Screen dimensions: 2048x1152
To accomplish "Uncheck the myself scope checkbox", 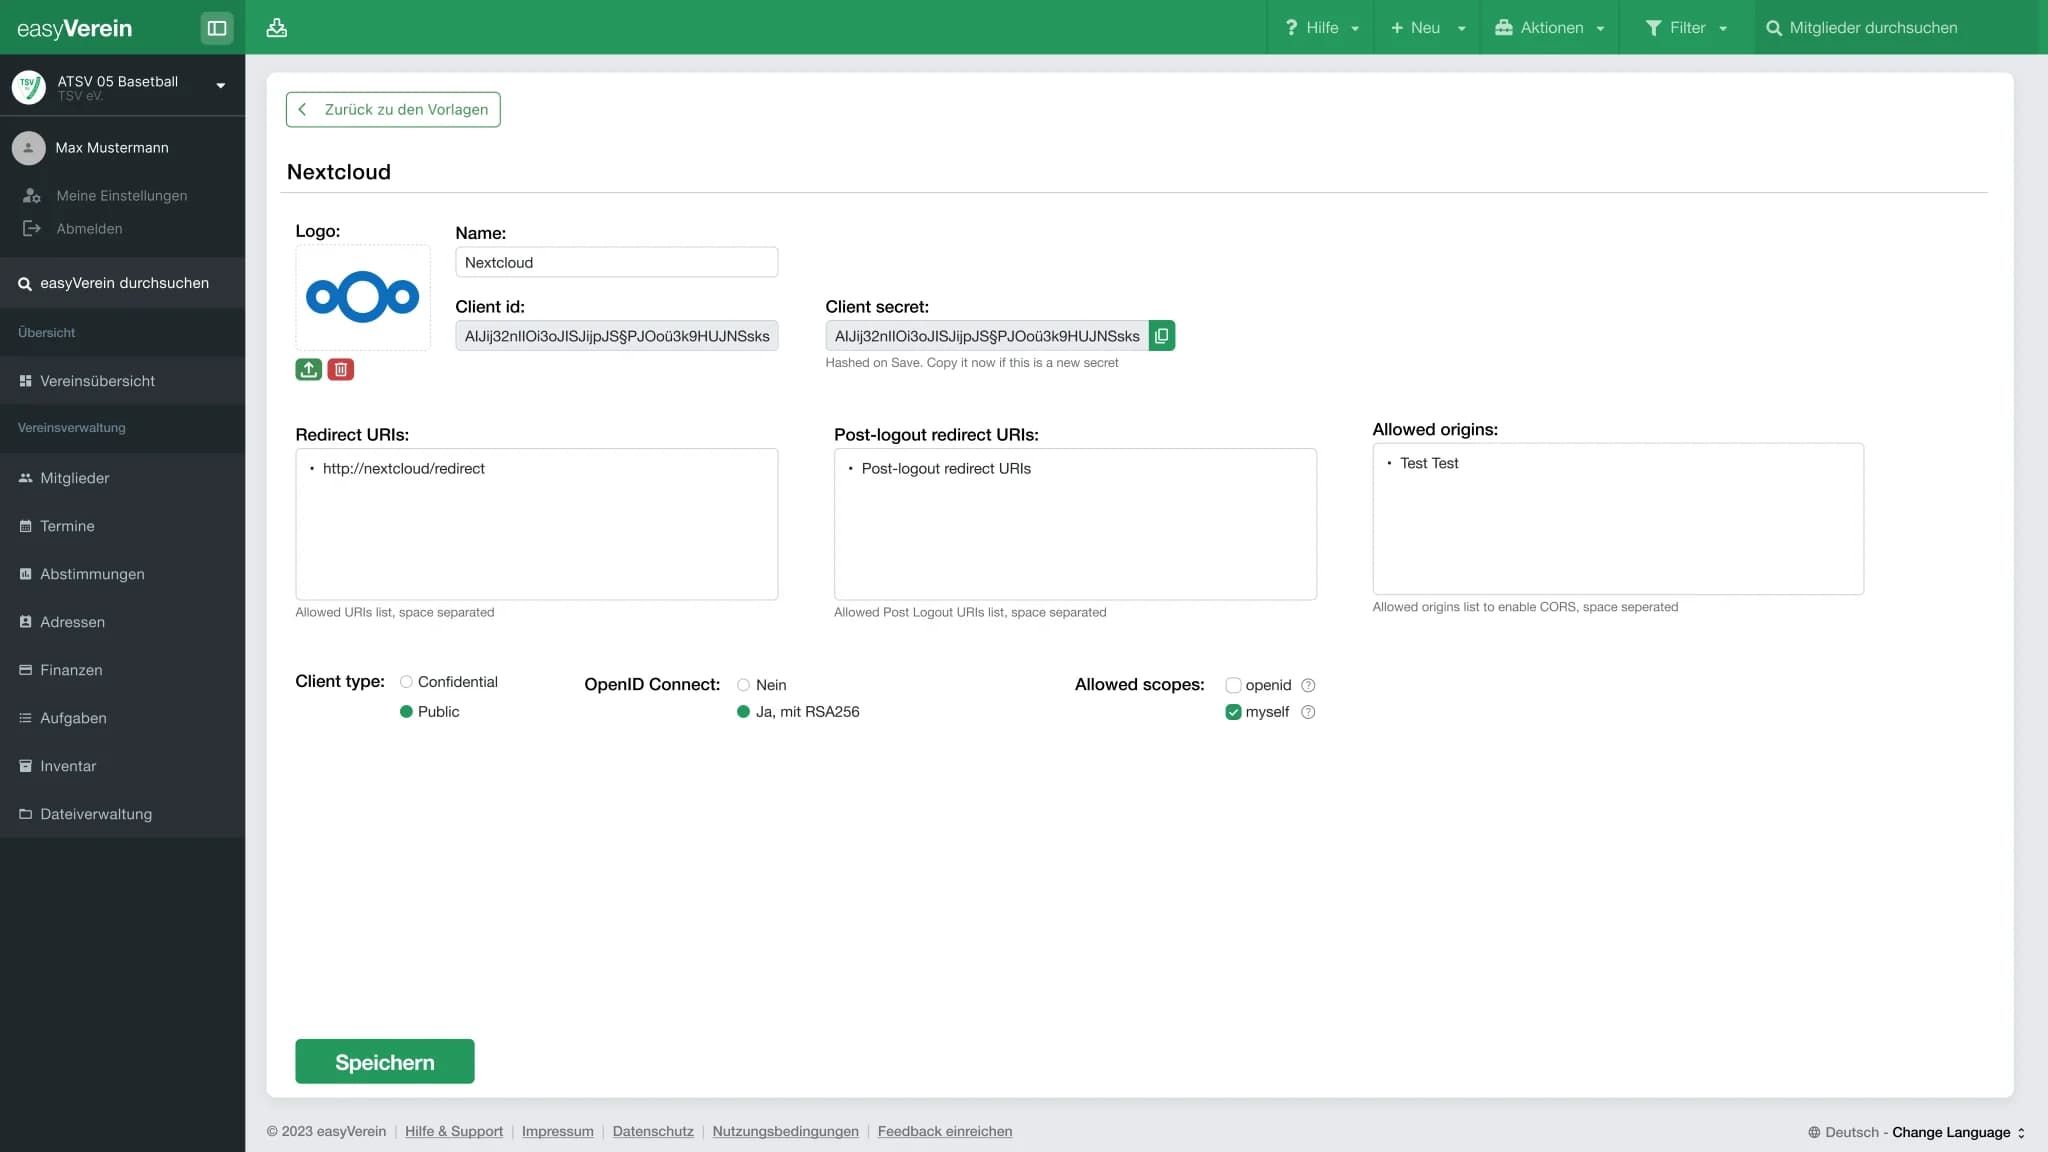I will pos(1233,712).
